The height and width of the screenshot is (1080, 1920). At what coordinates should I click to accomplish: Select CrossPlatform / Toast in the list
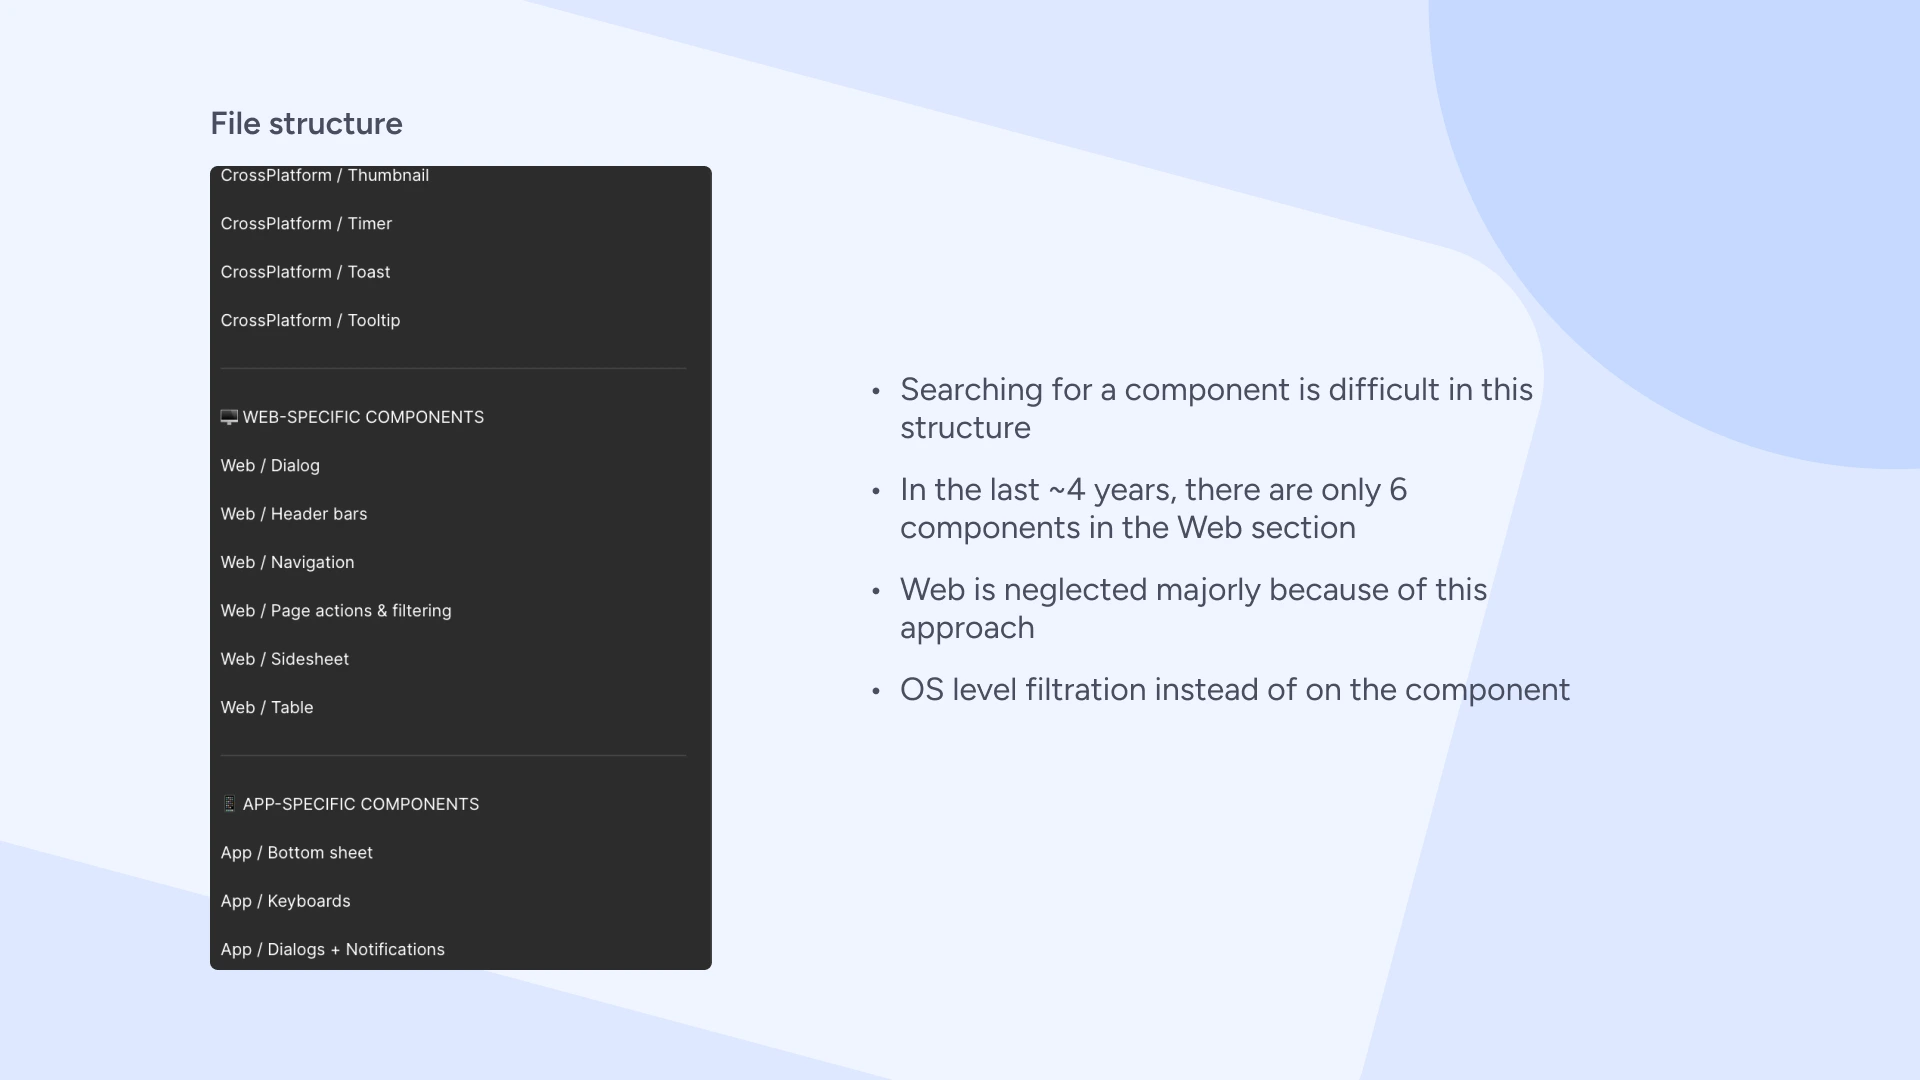coord(305,271)
